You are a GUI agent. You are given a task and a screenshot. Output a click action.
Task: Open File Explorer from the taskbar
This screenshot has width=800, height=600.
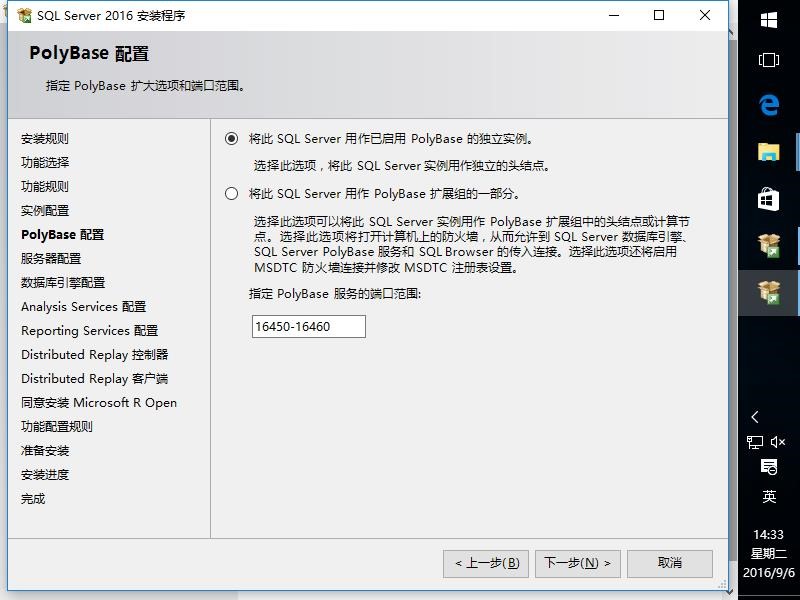(x=769, y=152)
